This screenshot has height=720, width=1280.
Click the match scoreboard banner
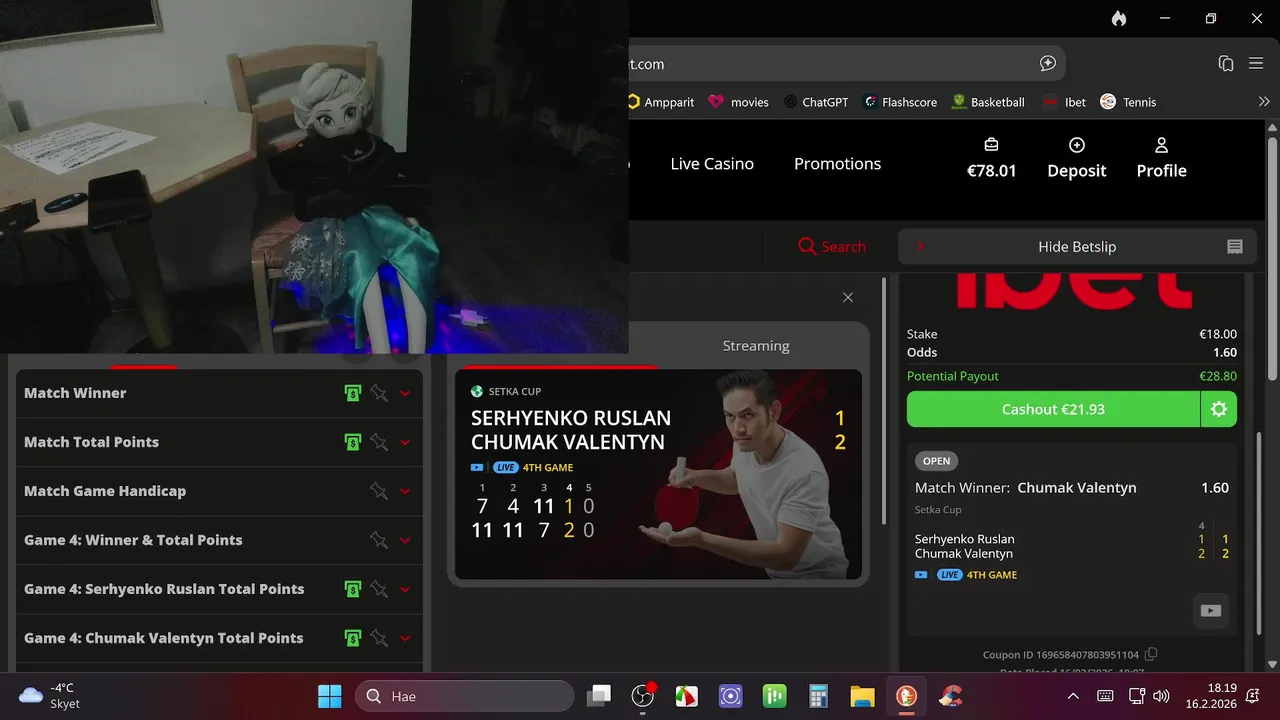tap(658, 474)
